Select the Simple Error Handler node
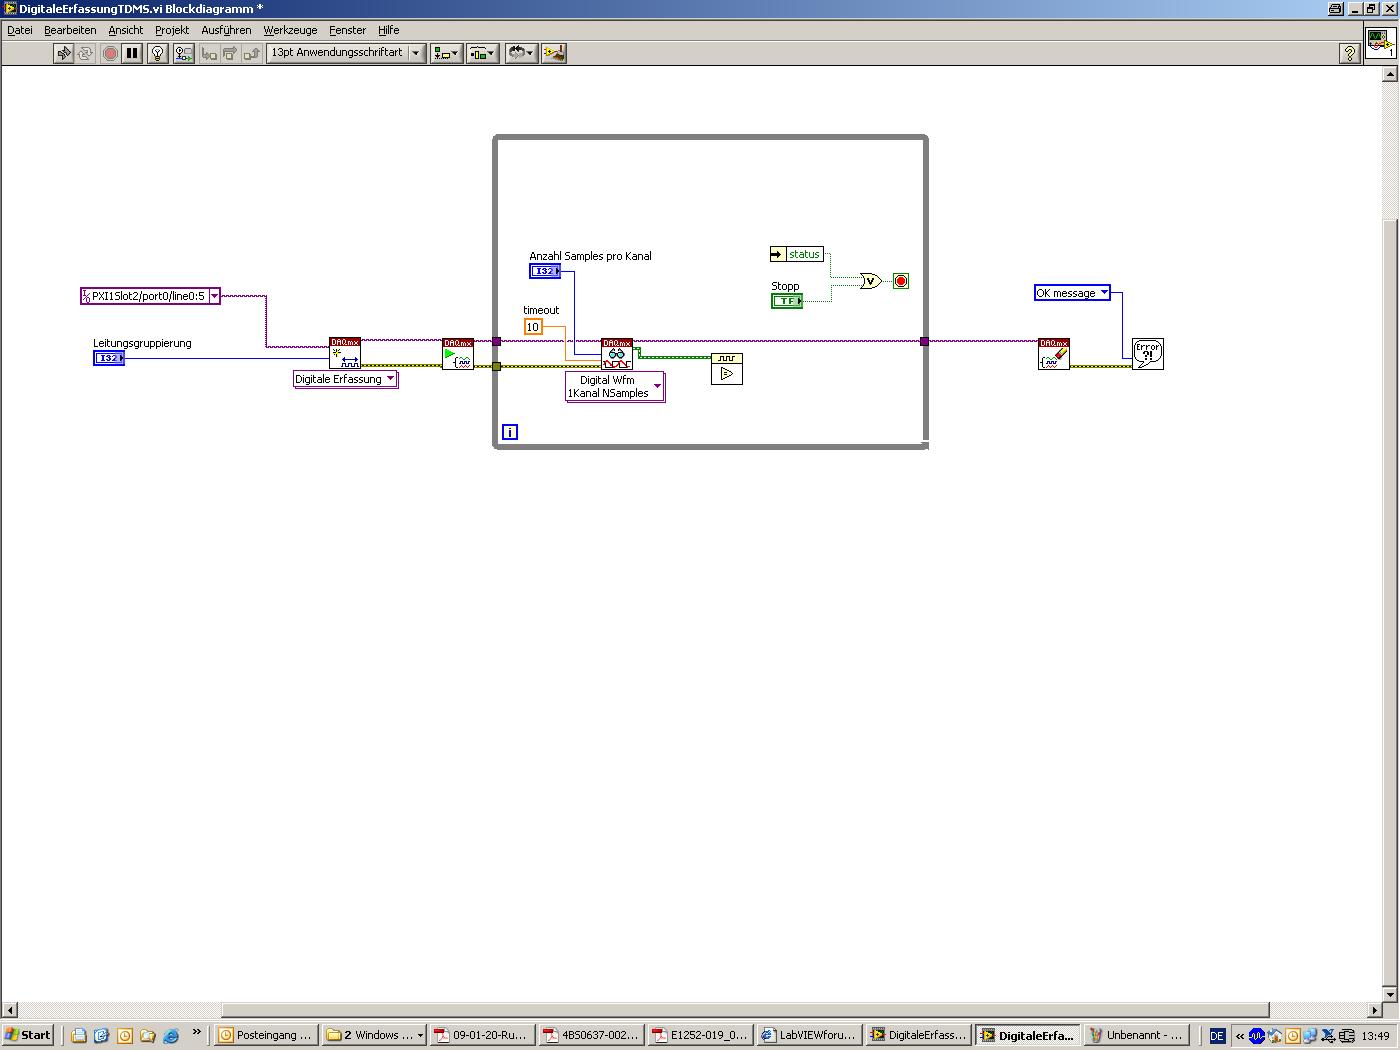The height and width of the screenshot is (1050, 1400). [x=1148, y=354]
